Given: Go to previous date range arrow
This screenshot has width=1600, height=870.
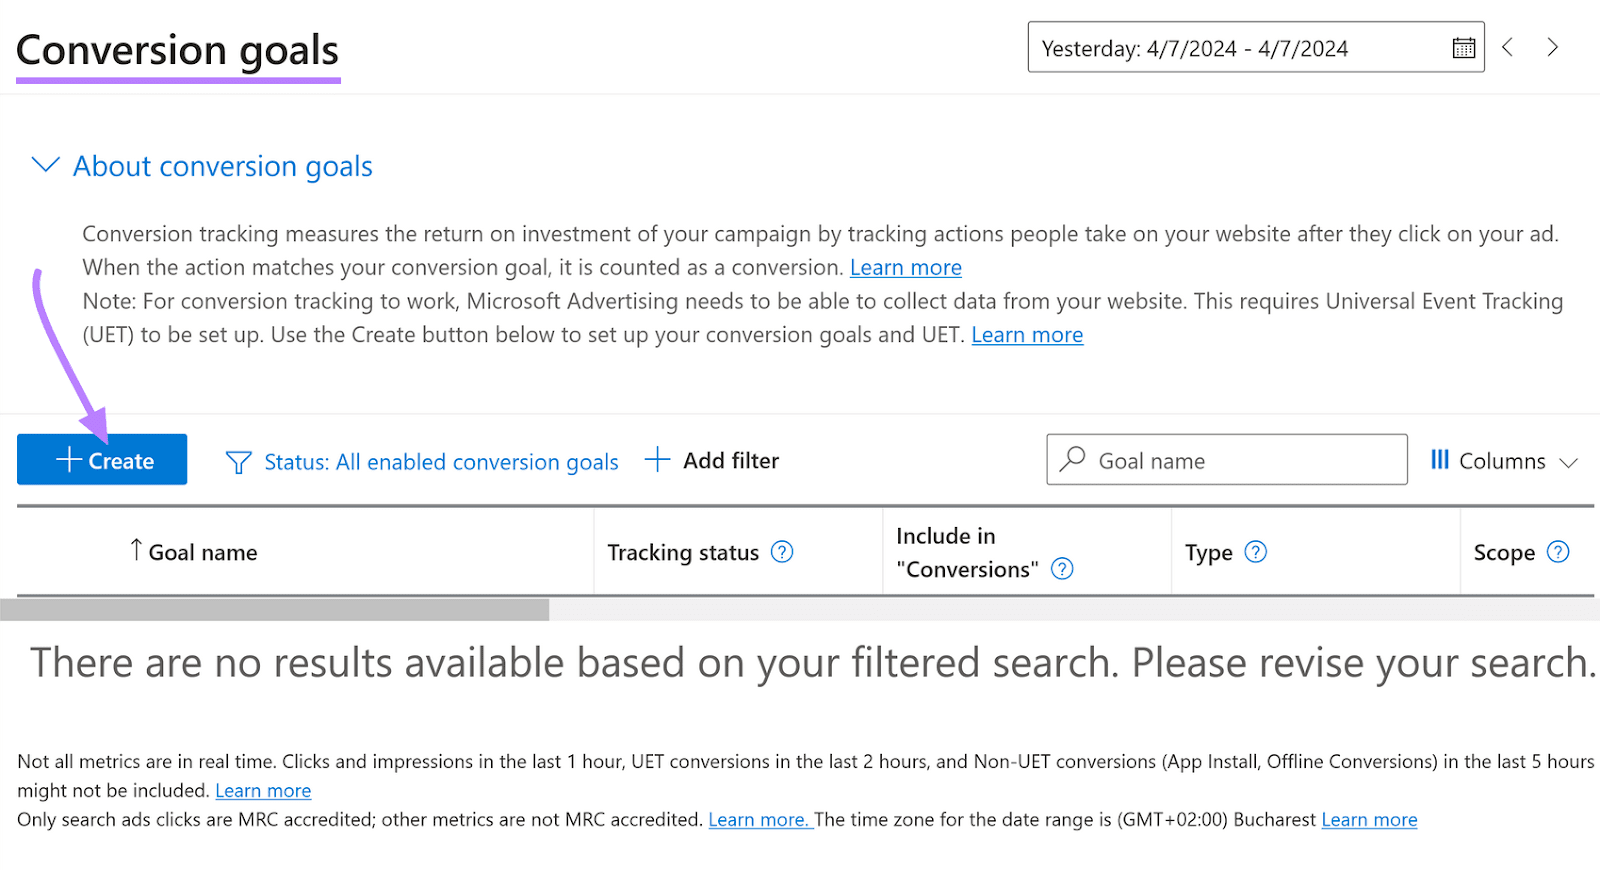Looking at the screenshot, I should point(1508,47).
